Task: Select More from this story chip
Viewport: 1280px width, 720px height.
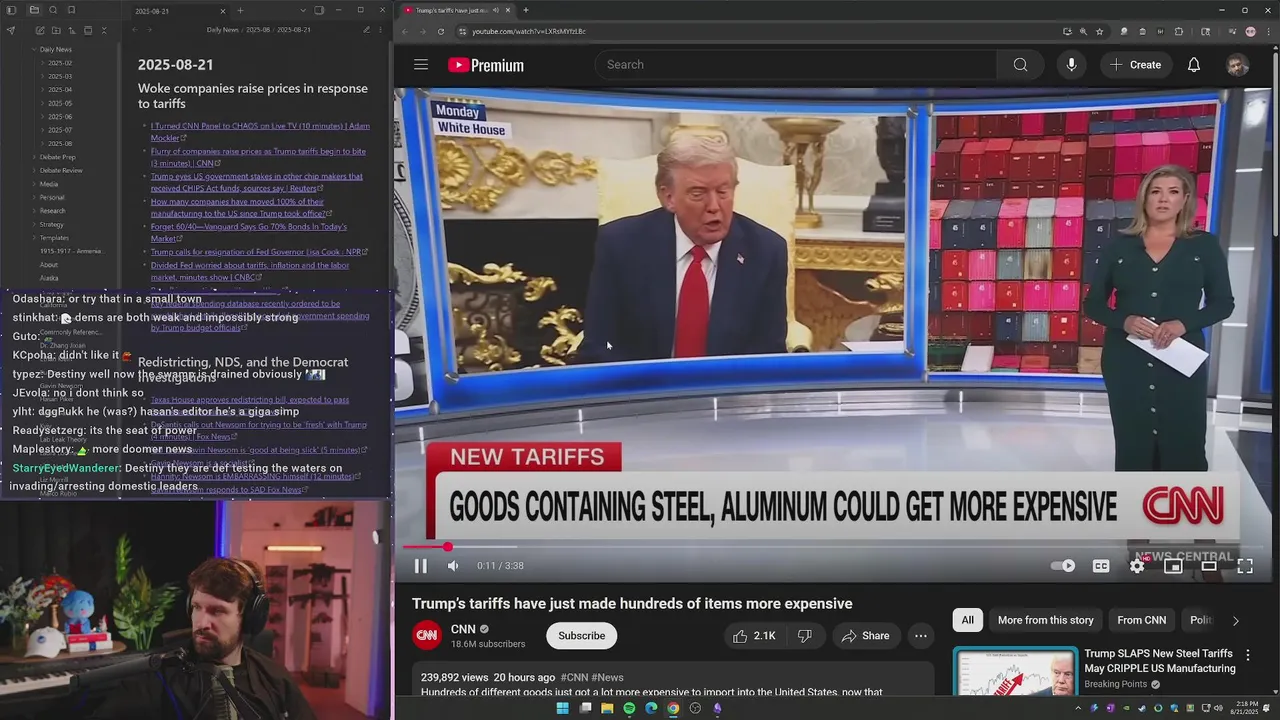Action: click(1045, 620)
